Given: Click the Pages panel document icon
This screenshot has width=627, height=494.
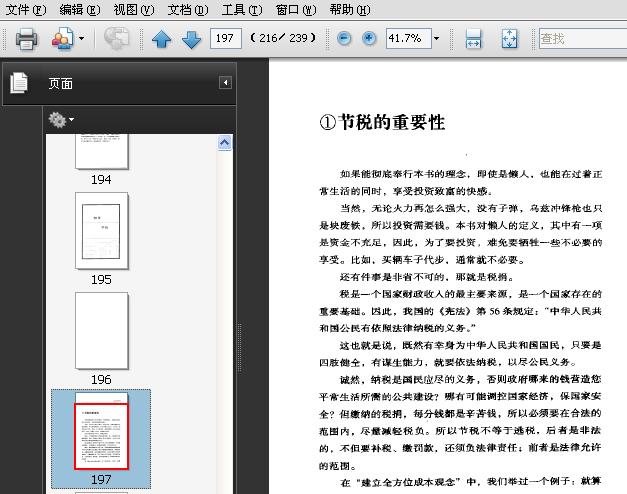Looking at the screenshot, I should pyautogui.click(x=19, y=83).
